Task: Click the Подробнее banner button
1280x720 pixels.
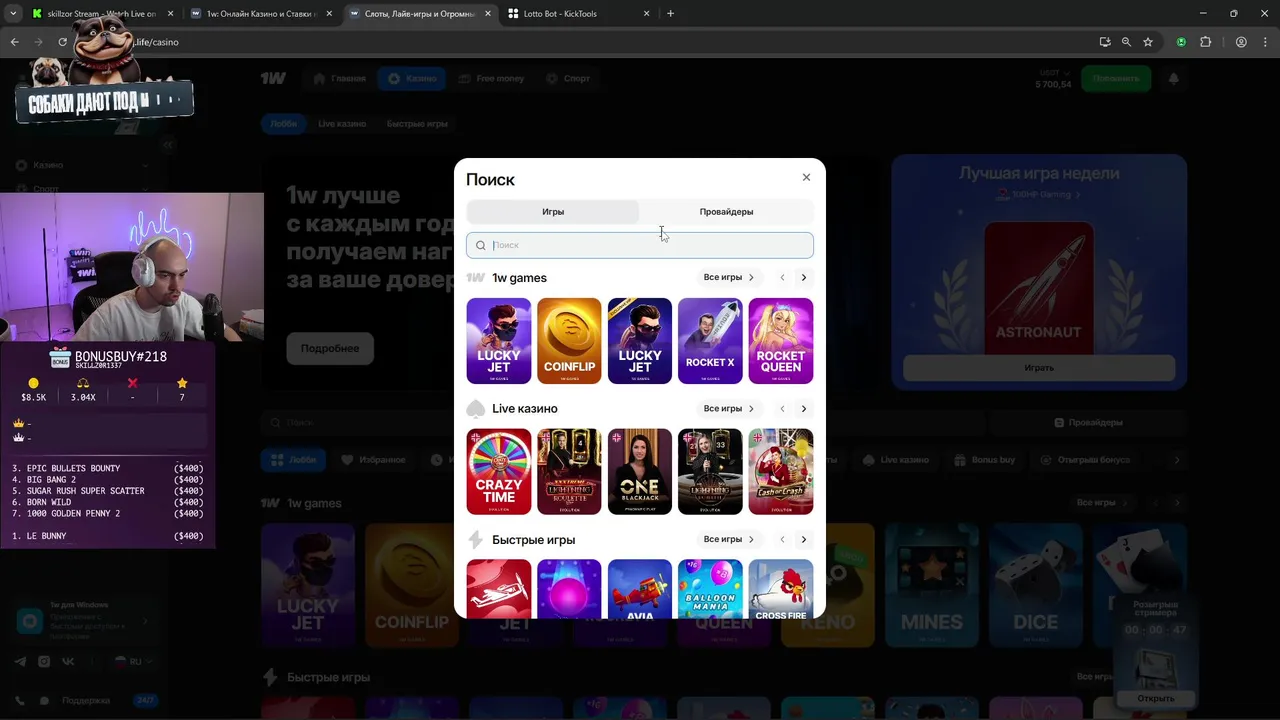Action: click(x=330, y=348)
